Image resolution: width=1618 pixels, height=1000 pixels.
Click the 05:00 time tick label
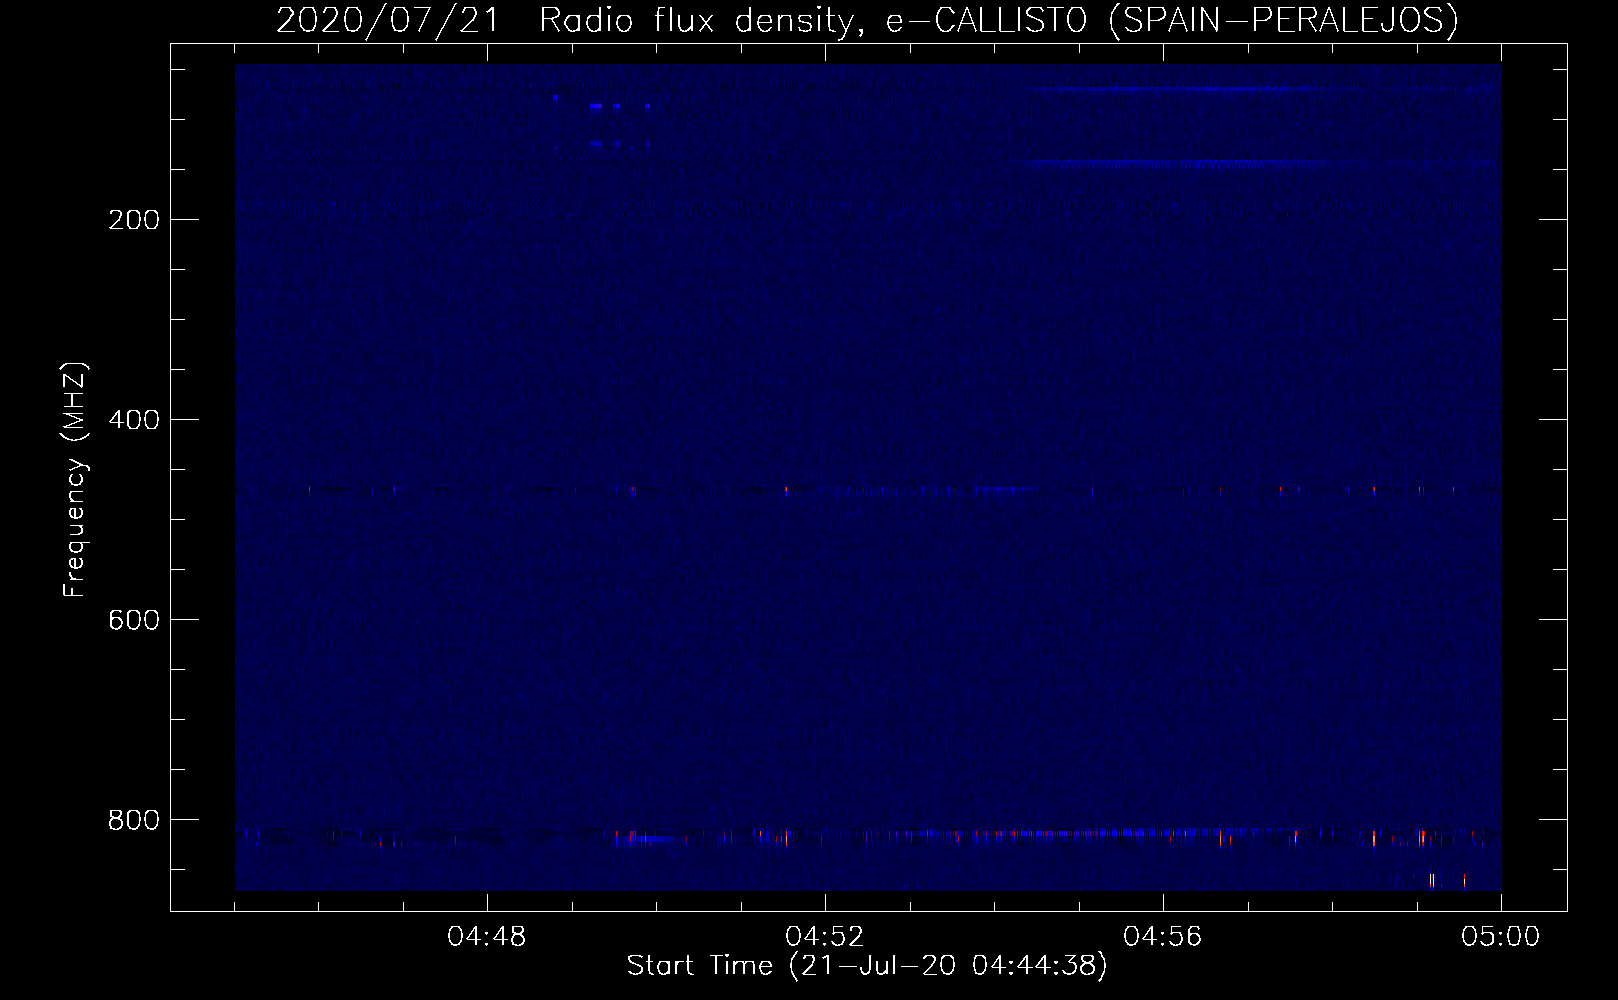[1501, 937]
